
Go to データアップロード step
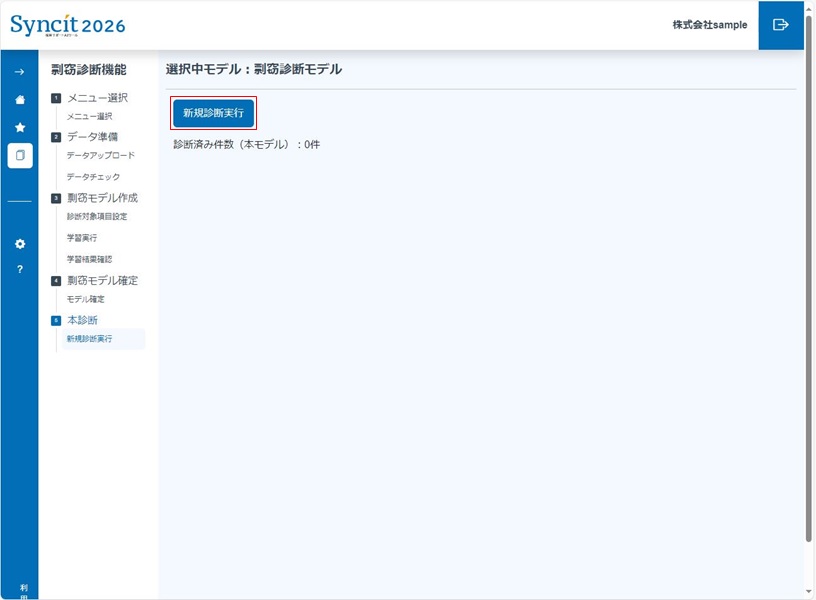point(100,156)
